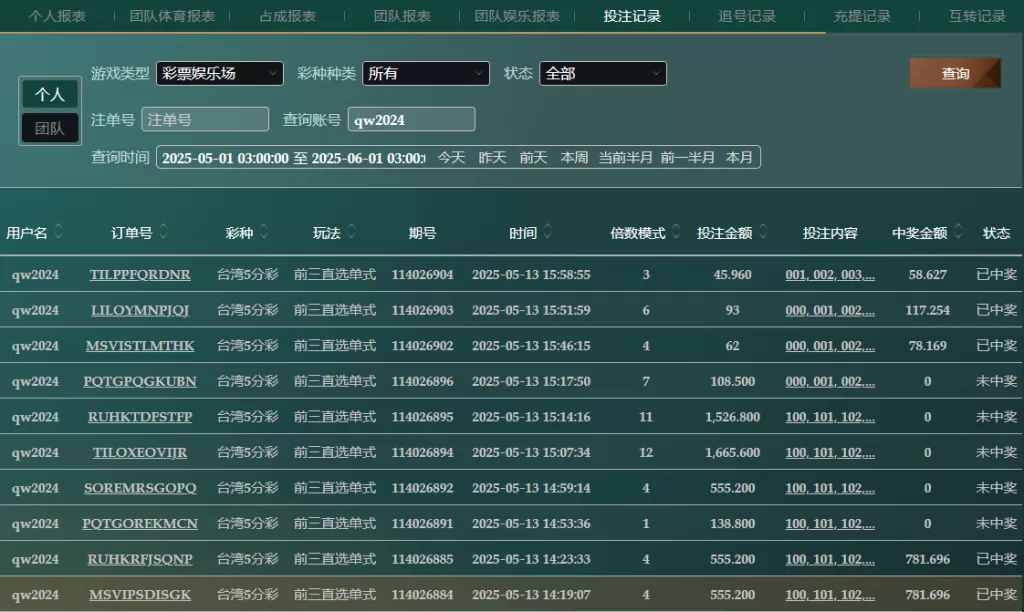This screenshot has height=612, width=1024.
Task: View bet content for period 114026895
Action: pyautogui.click(x=829, y=417)
